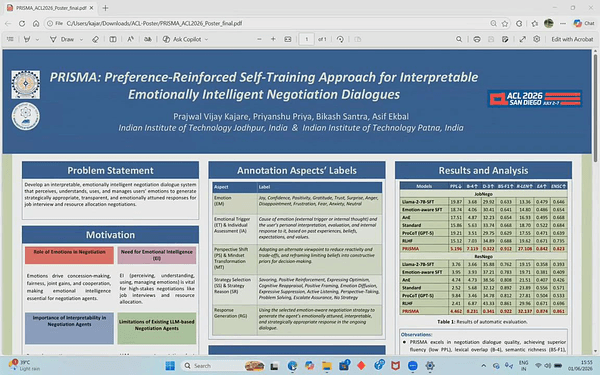Click Edit with Acrobat

[572, 39]
